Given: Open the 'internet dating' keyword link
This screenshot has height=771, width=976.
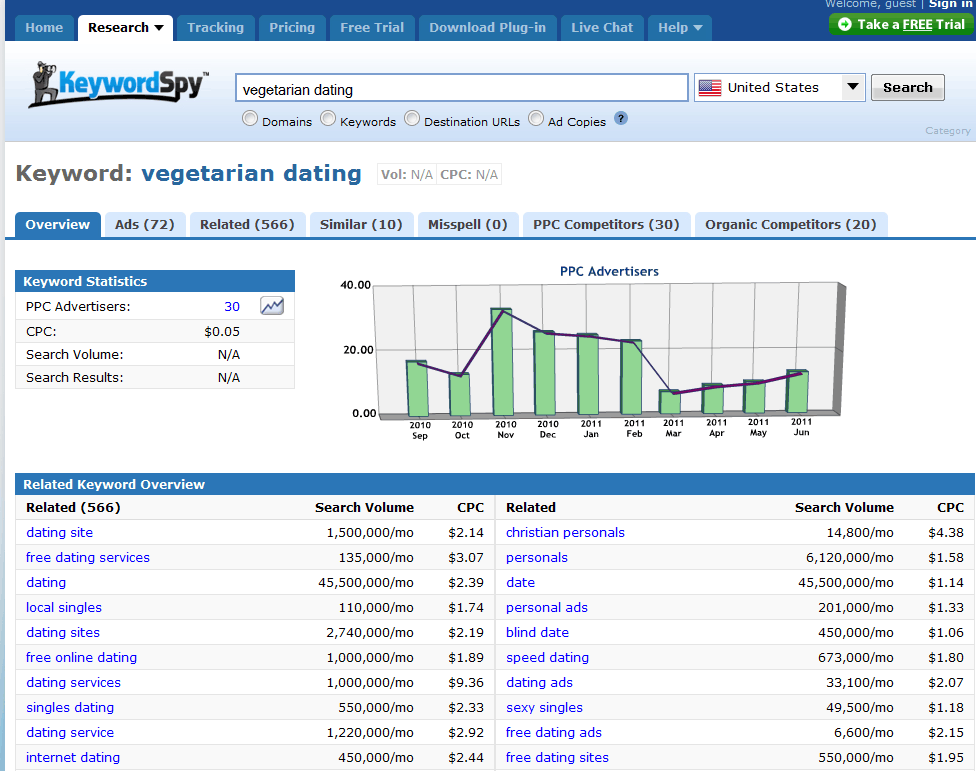Looking at the screenshot, I should tap(73, 757).
